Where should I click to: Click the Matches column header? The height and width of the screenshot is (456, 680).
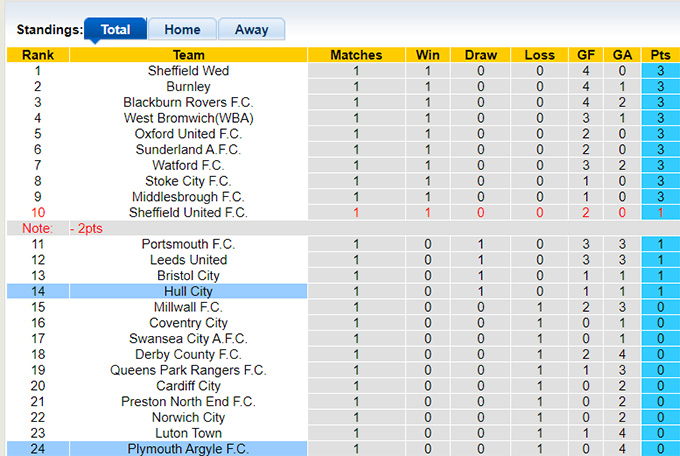point(356,55)
